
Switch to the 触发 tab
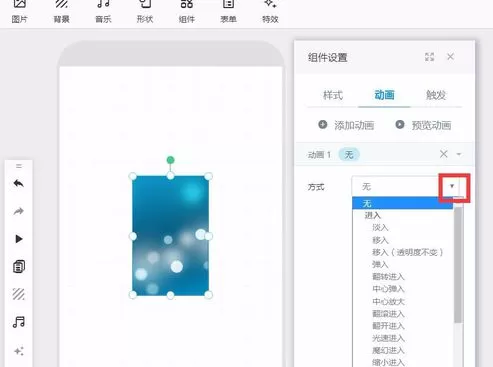point(436,95)
